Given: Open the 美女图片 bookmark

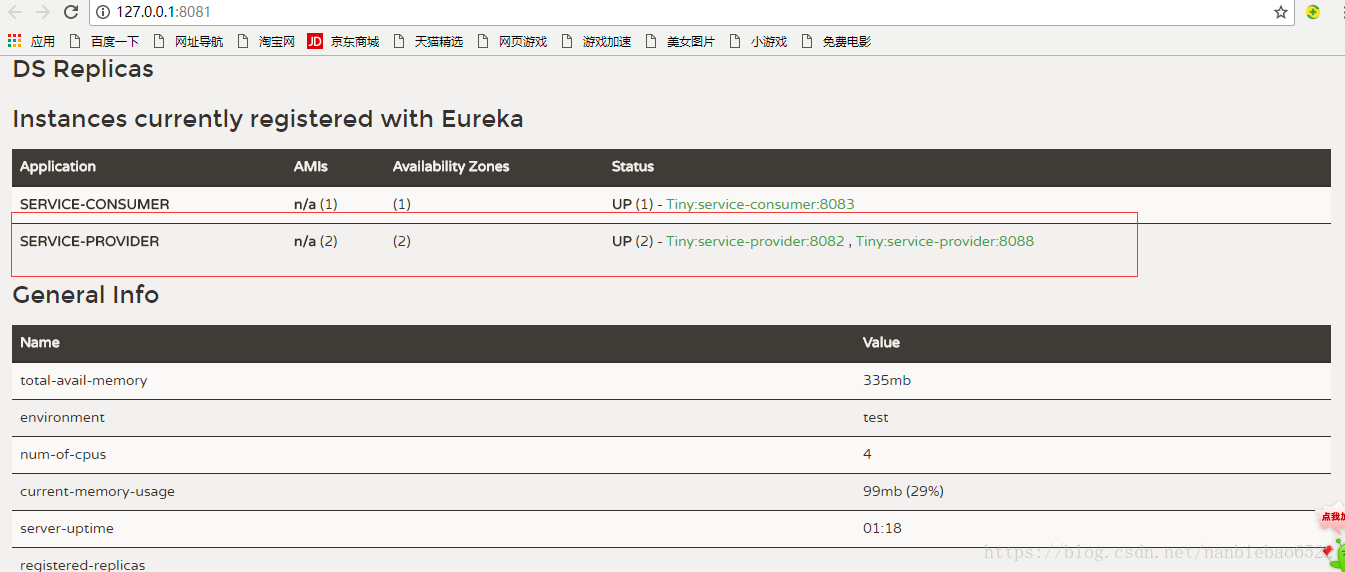Looking at the screenshot, I should tap(680, 41).
